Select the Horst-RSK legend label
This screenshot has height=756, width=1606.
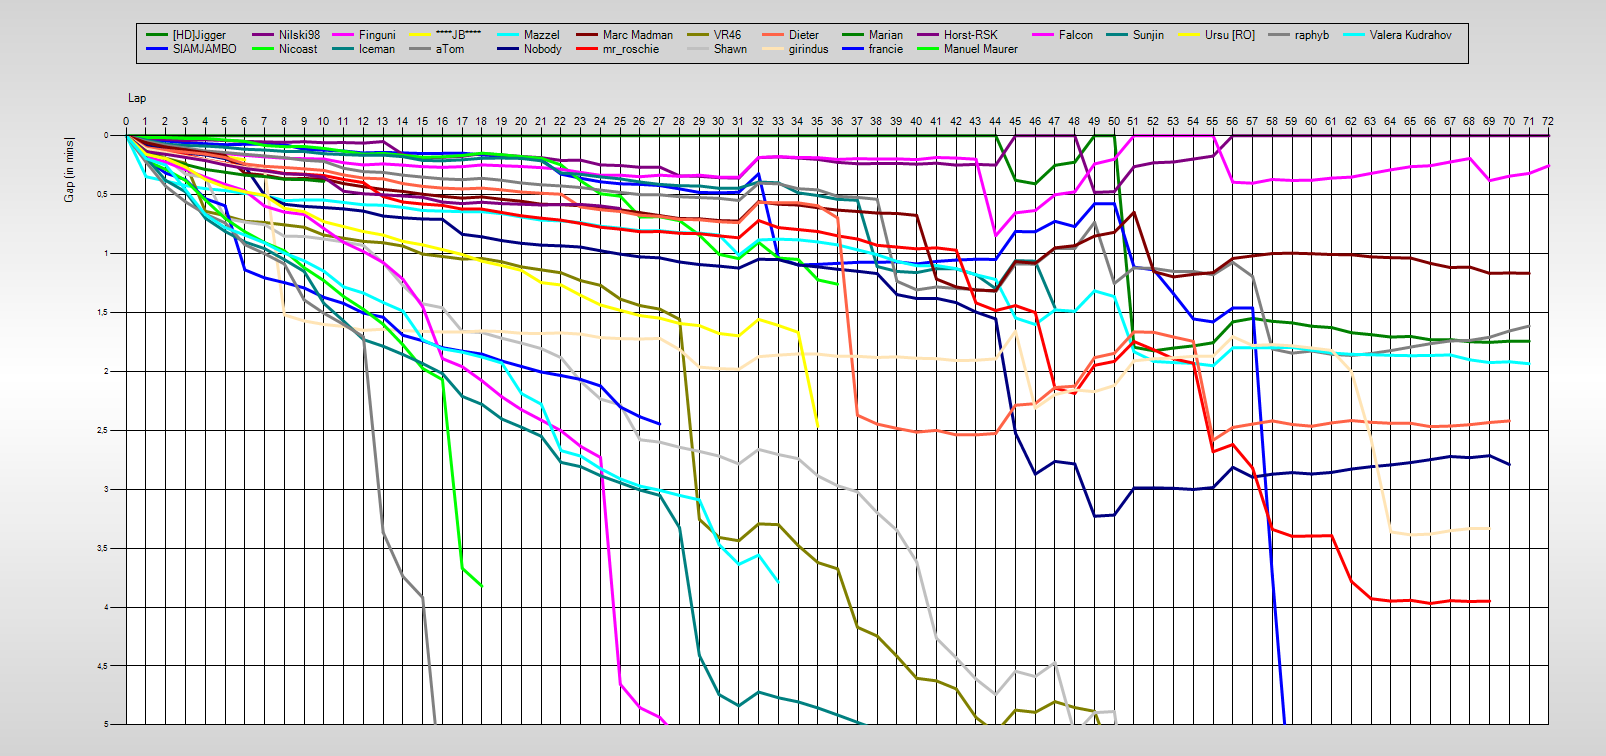coord(970,35)
